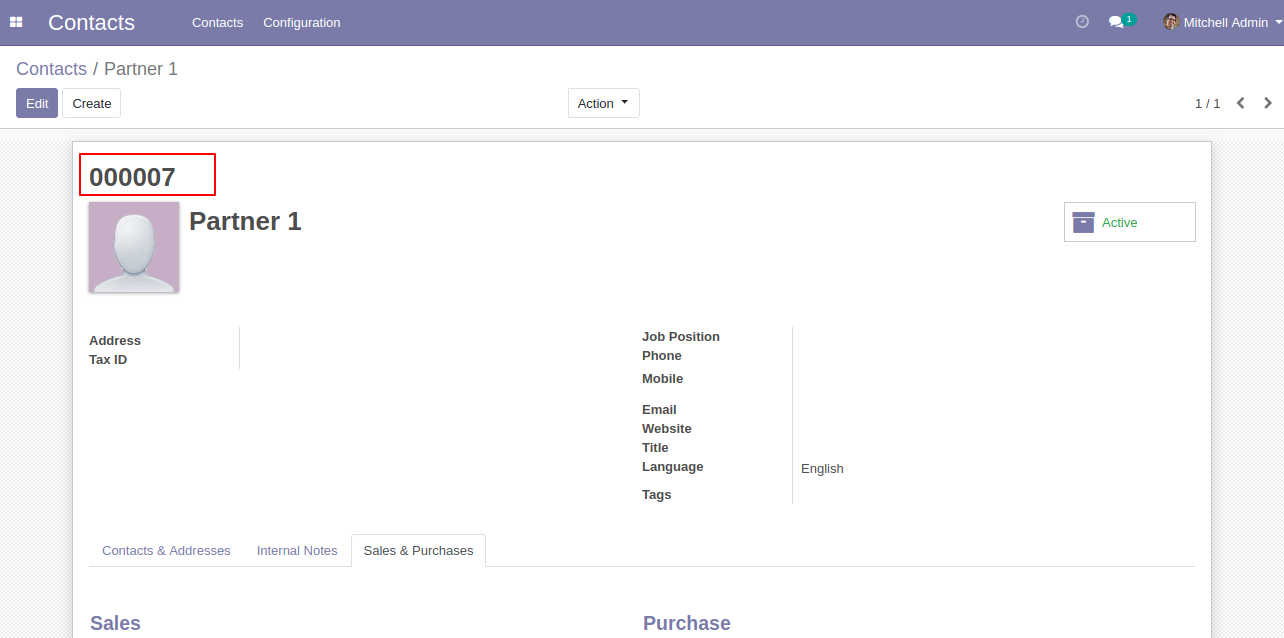The image size is (1284, 638).
Task: Click the pager text 1 / 1
Action: 1207,104
